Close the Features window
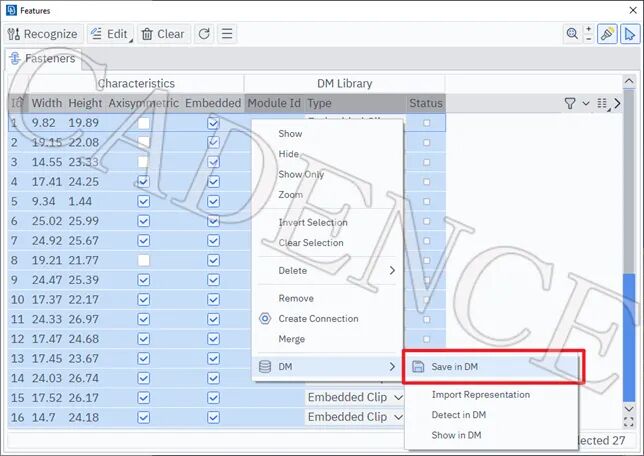This screenshot has width=644, height=456. point(633,10)
